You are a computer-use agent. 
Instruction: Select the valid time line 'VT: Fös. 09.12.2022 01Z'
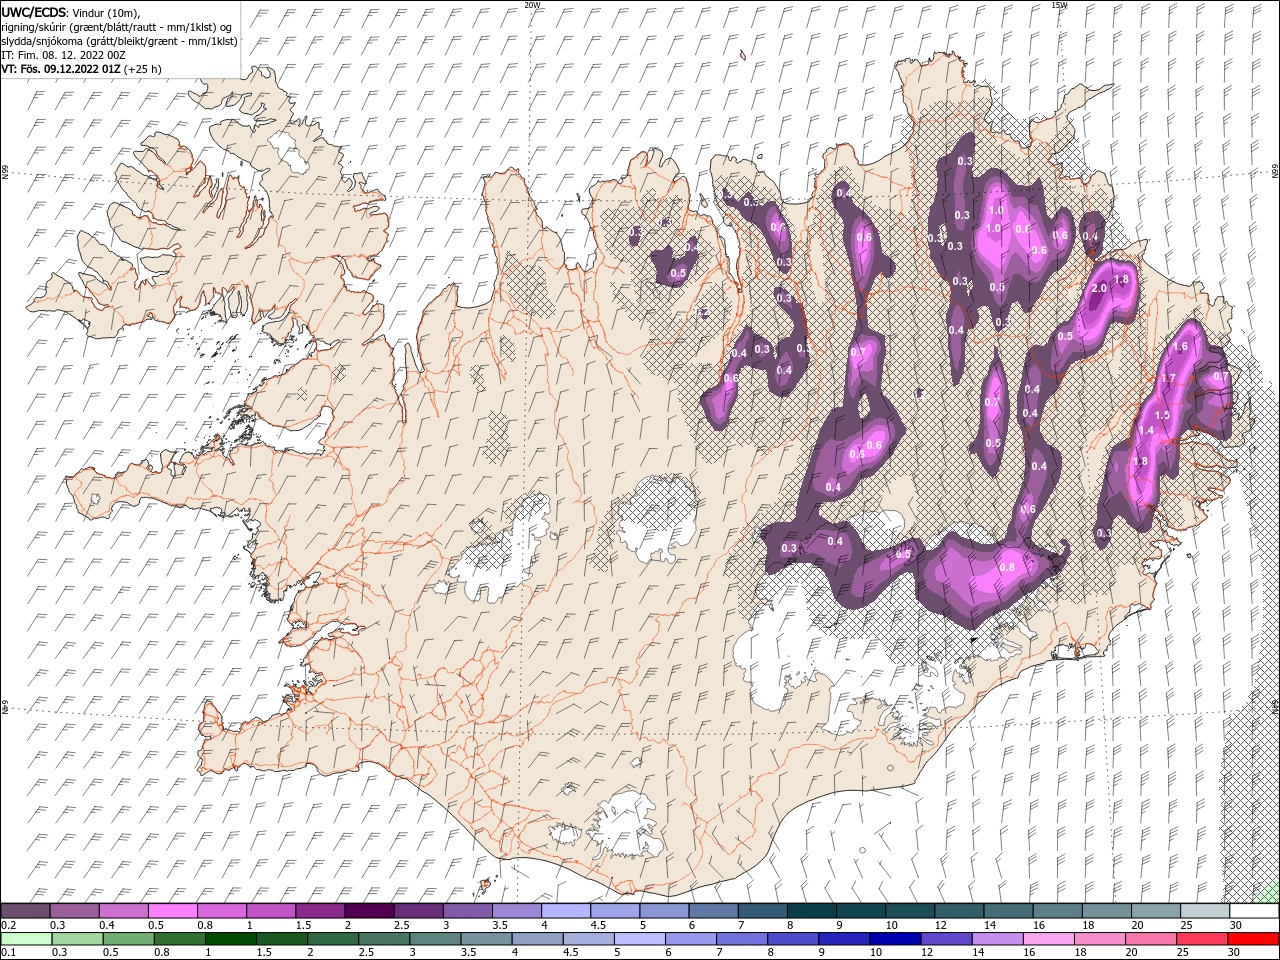(x=61, y=69)
